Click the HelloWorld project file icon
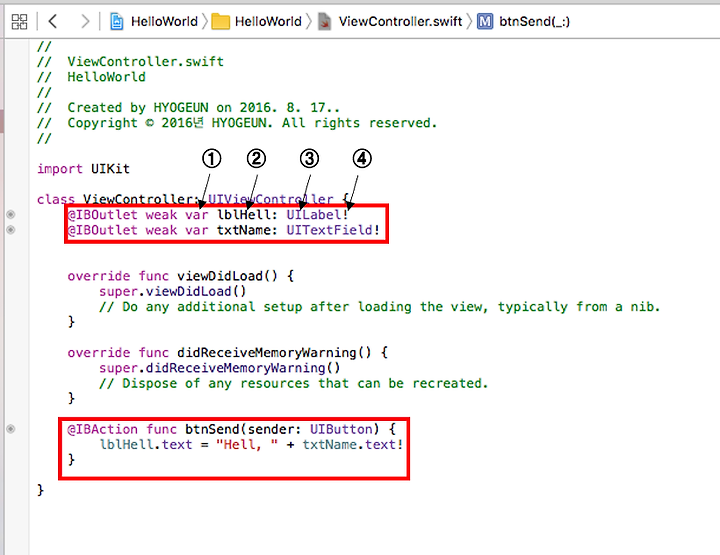The width and height of the screenshot is (720, 555). click(x=117, y=22)
